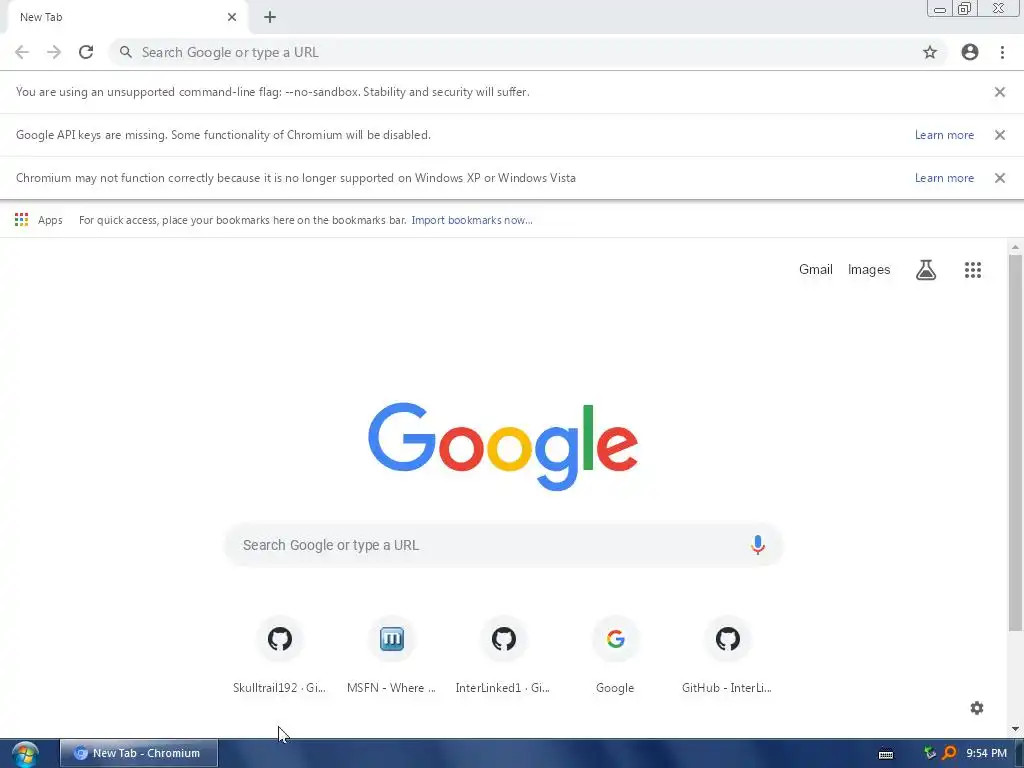Open the profile account icon

point(970,52)
